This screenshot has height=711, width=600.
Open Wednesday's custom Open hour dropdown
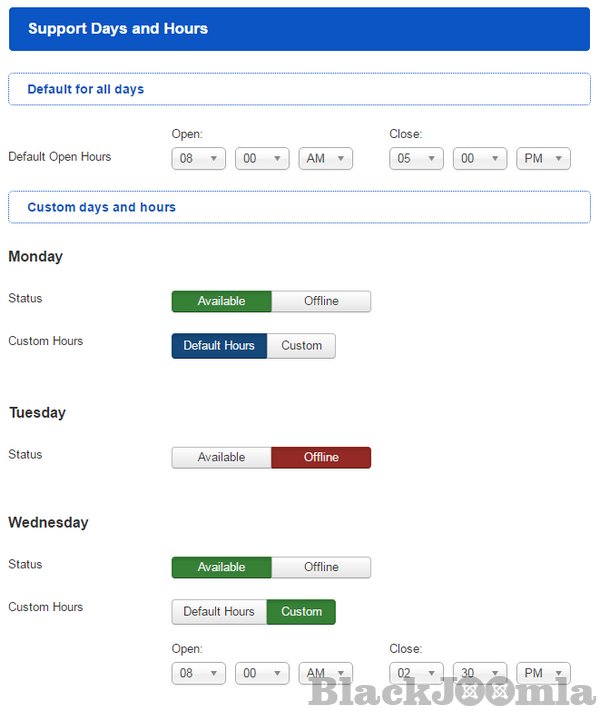click(x=198, y=673)
